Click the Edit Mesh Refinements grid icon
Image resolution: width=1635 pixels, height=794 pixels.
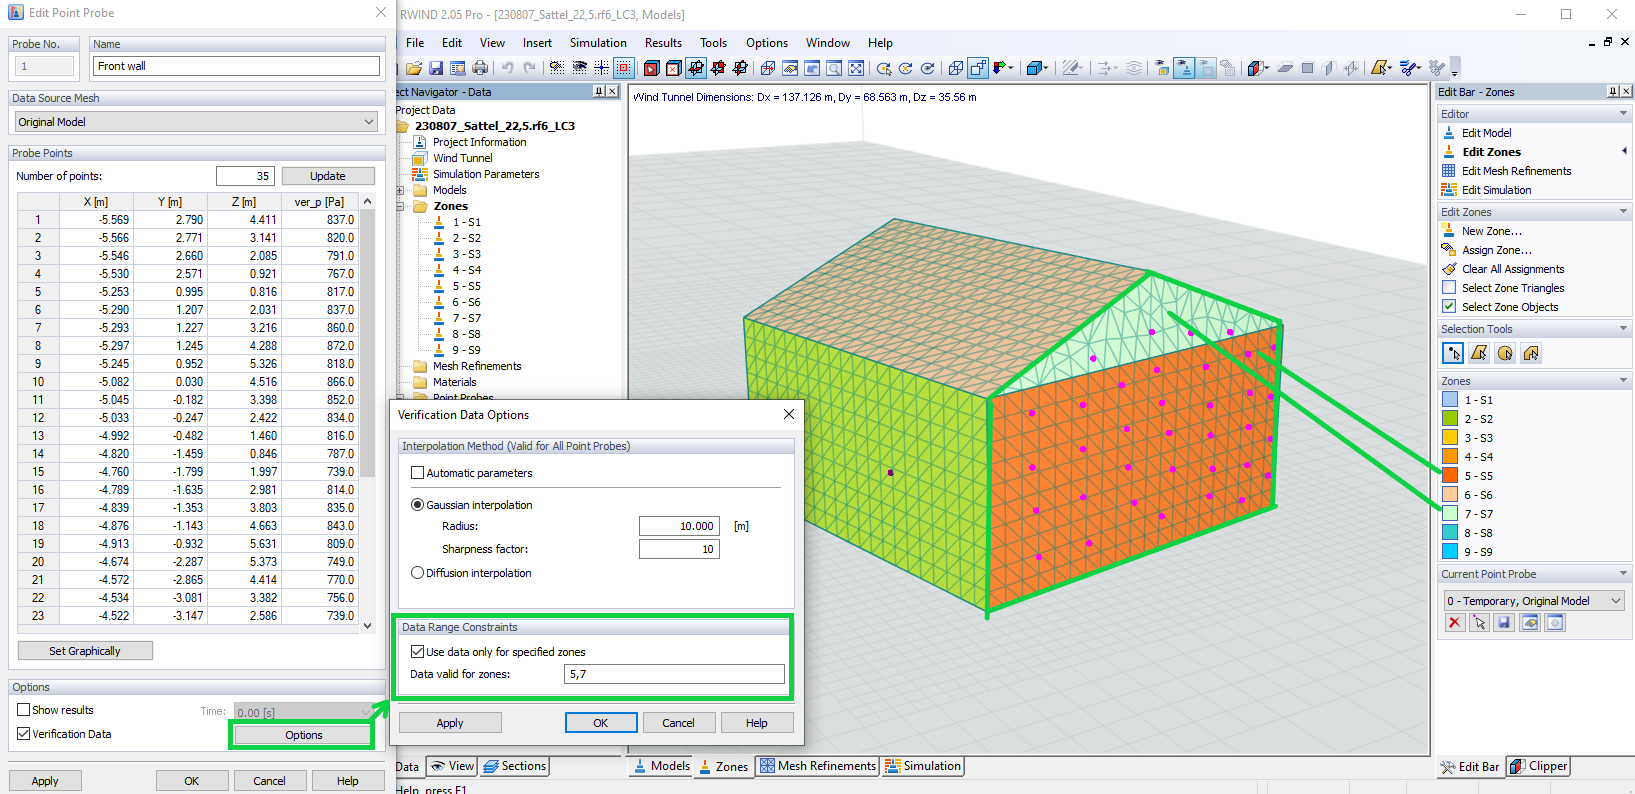pyautogui.click(x=1449, y=171)
